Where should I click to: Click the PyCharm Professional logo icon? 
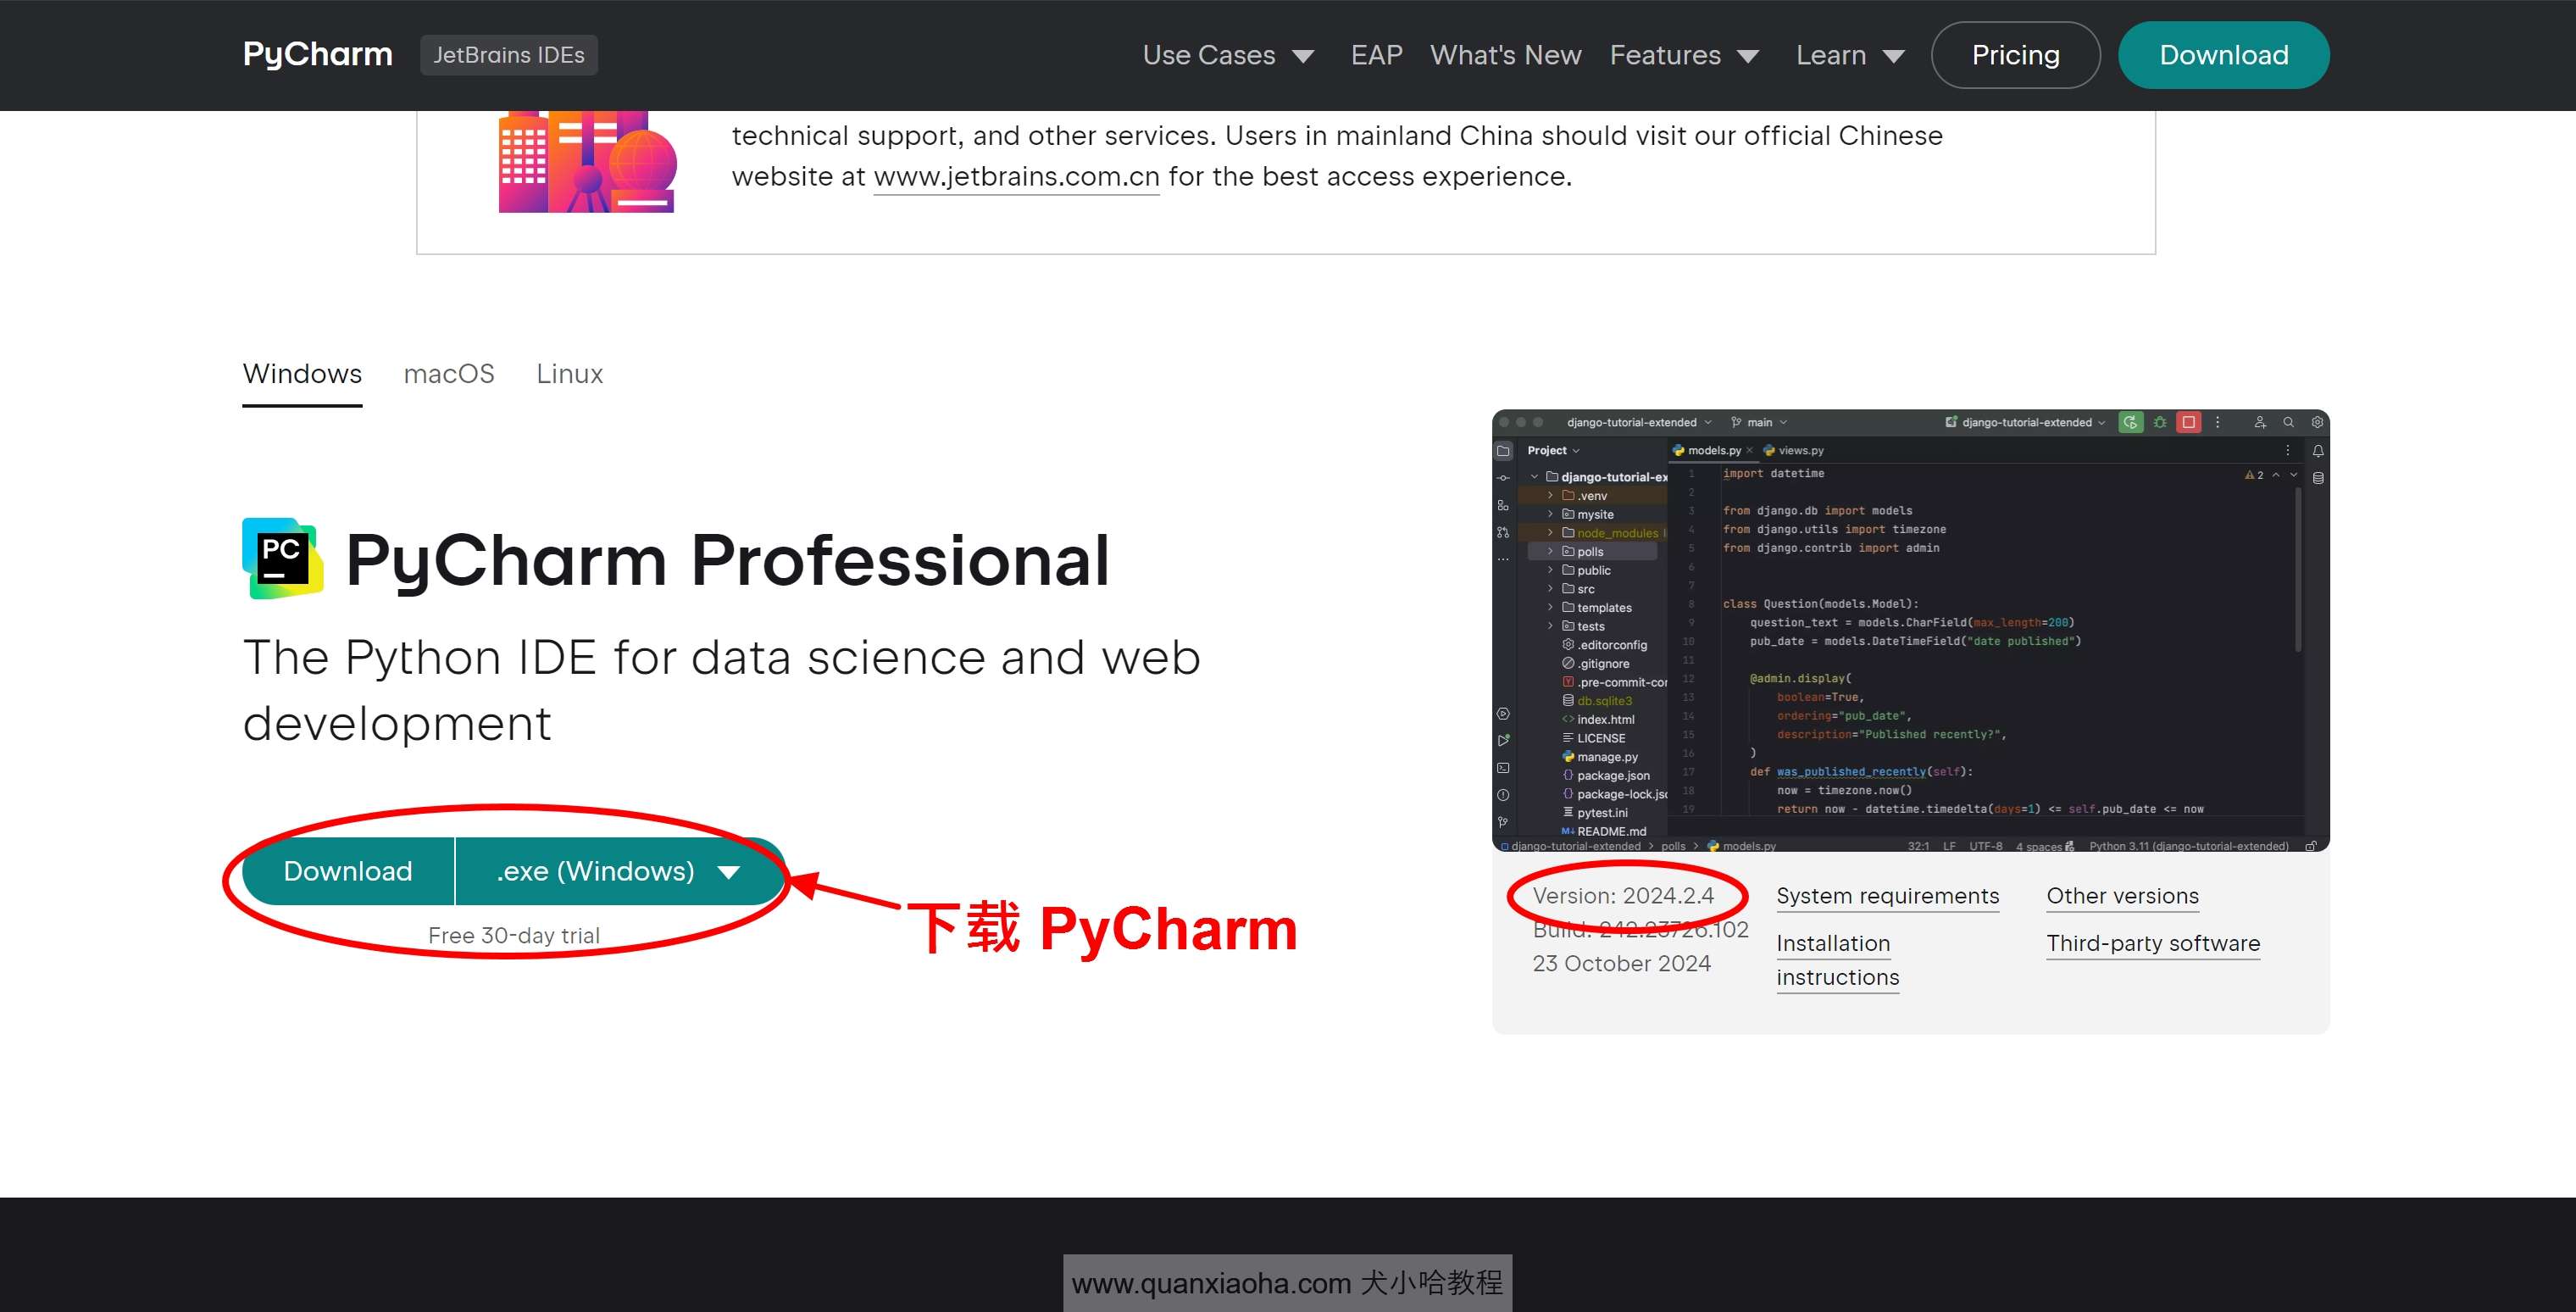click(281, 559)
